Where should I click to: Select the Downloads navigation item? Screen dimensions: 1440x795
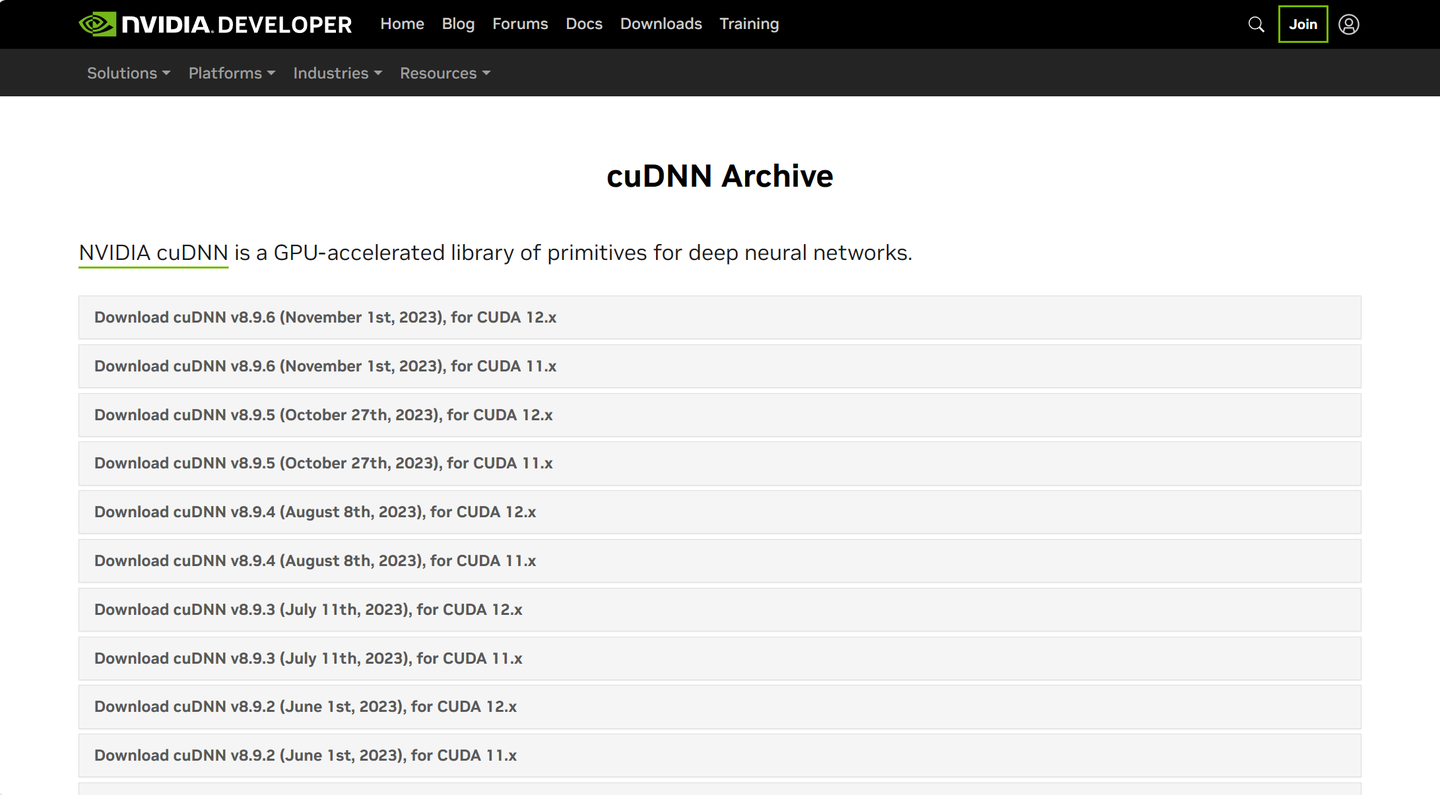661,23
